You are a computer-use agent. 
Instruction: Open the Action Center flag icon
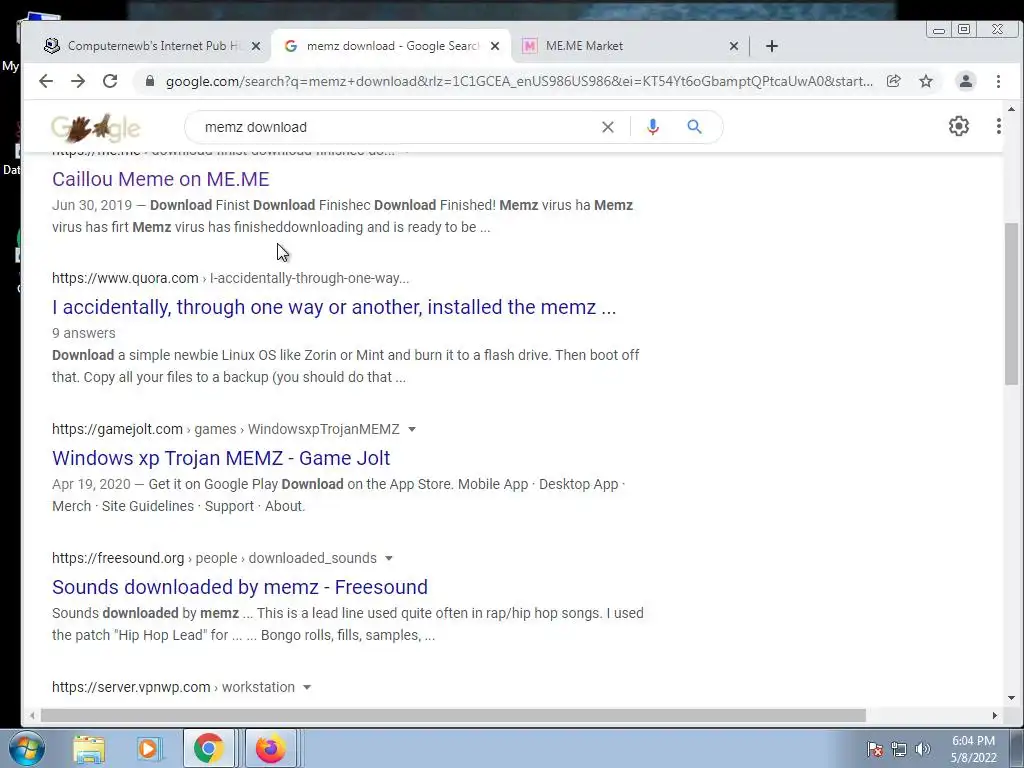(x=875, y=749)
